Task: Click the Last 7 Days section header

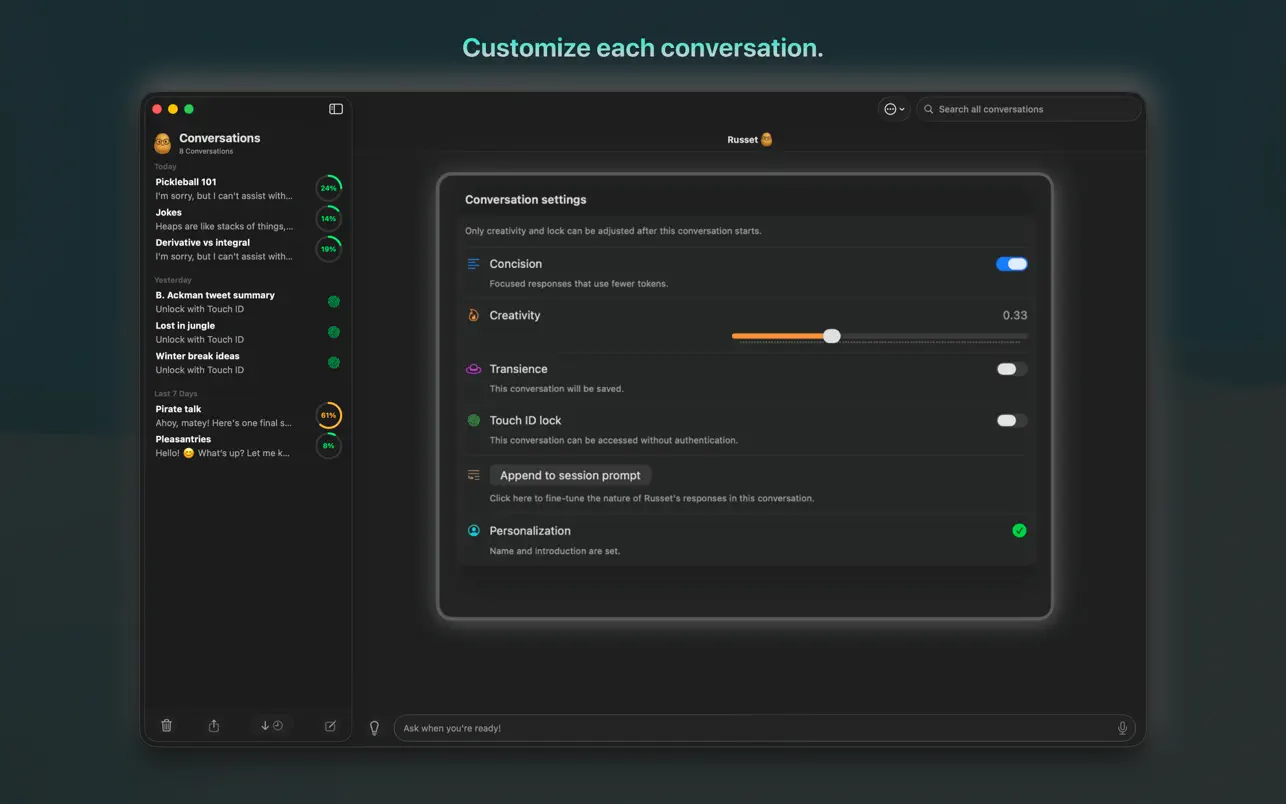Action: pyautogui.click(x=176, y=394)
